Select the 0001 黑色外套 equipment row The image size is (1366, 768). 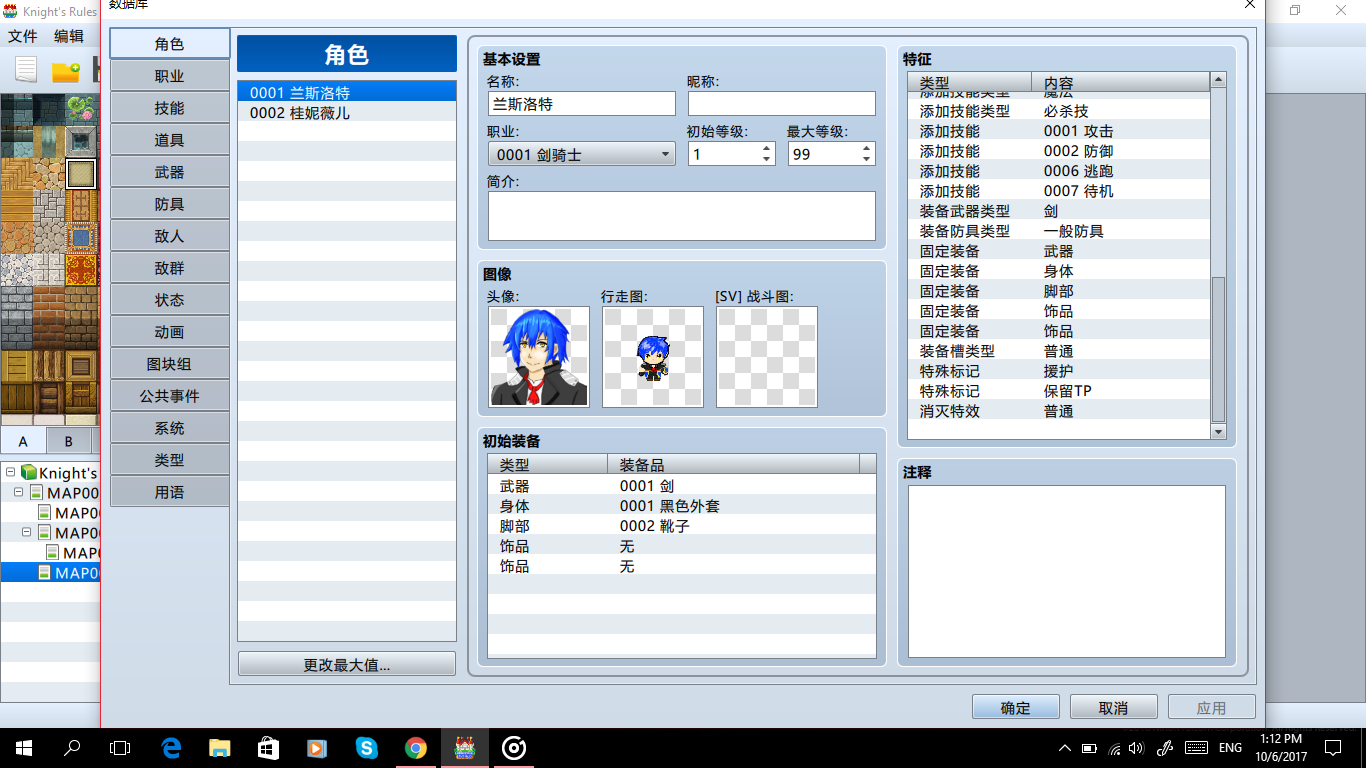pyautogui.click(x=682, y=506)
